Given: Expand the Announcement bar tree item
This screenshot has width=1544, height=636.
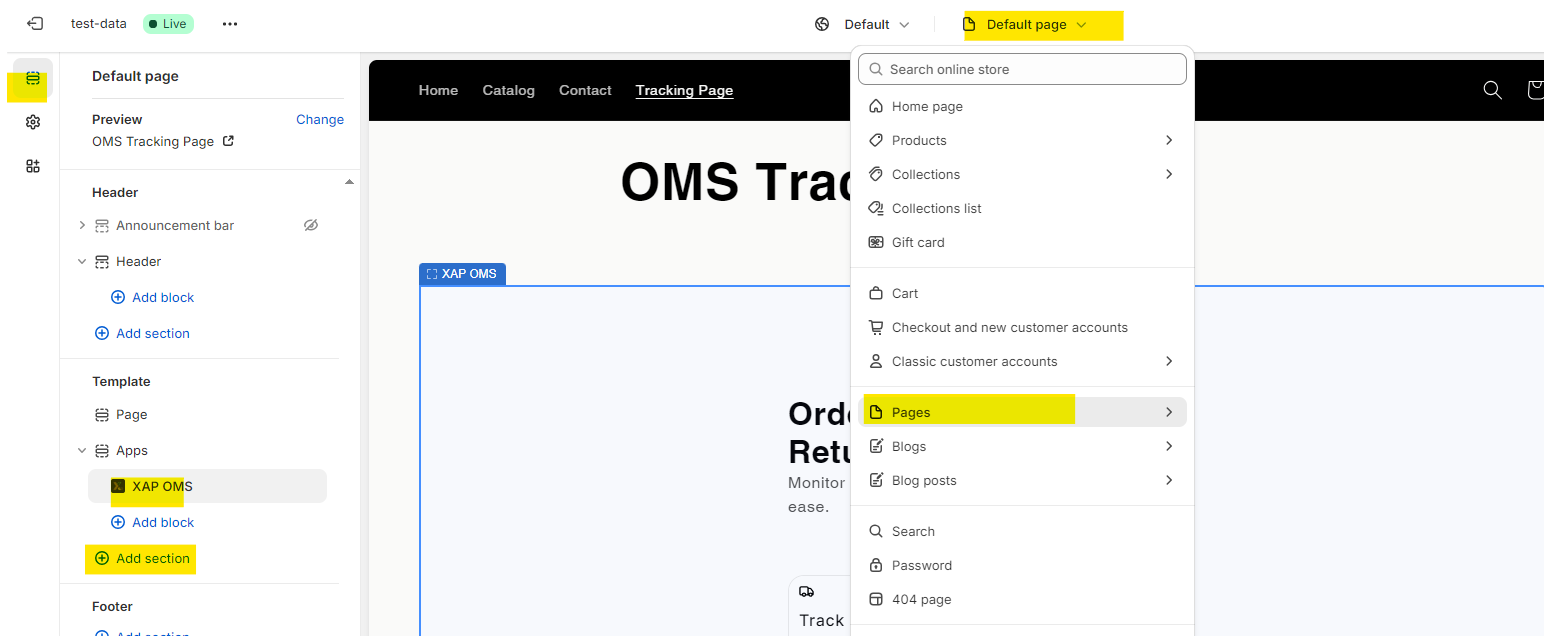Looking at the screenshot, I should tap(82, 225).
